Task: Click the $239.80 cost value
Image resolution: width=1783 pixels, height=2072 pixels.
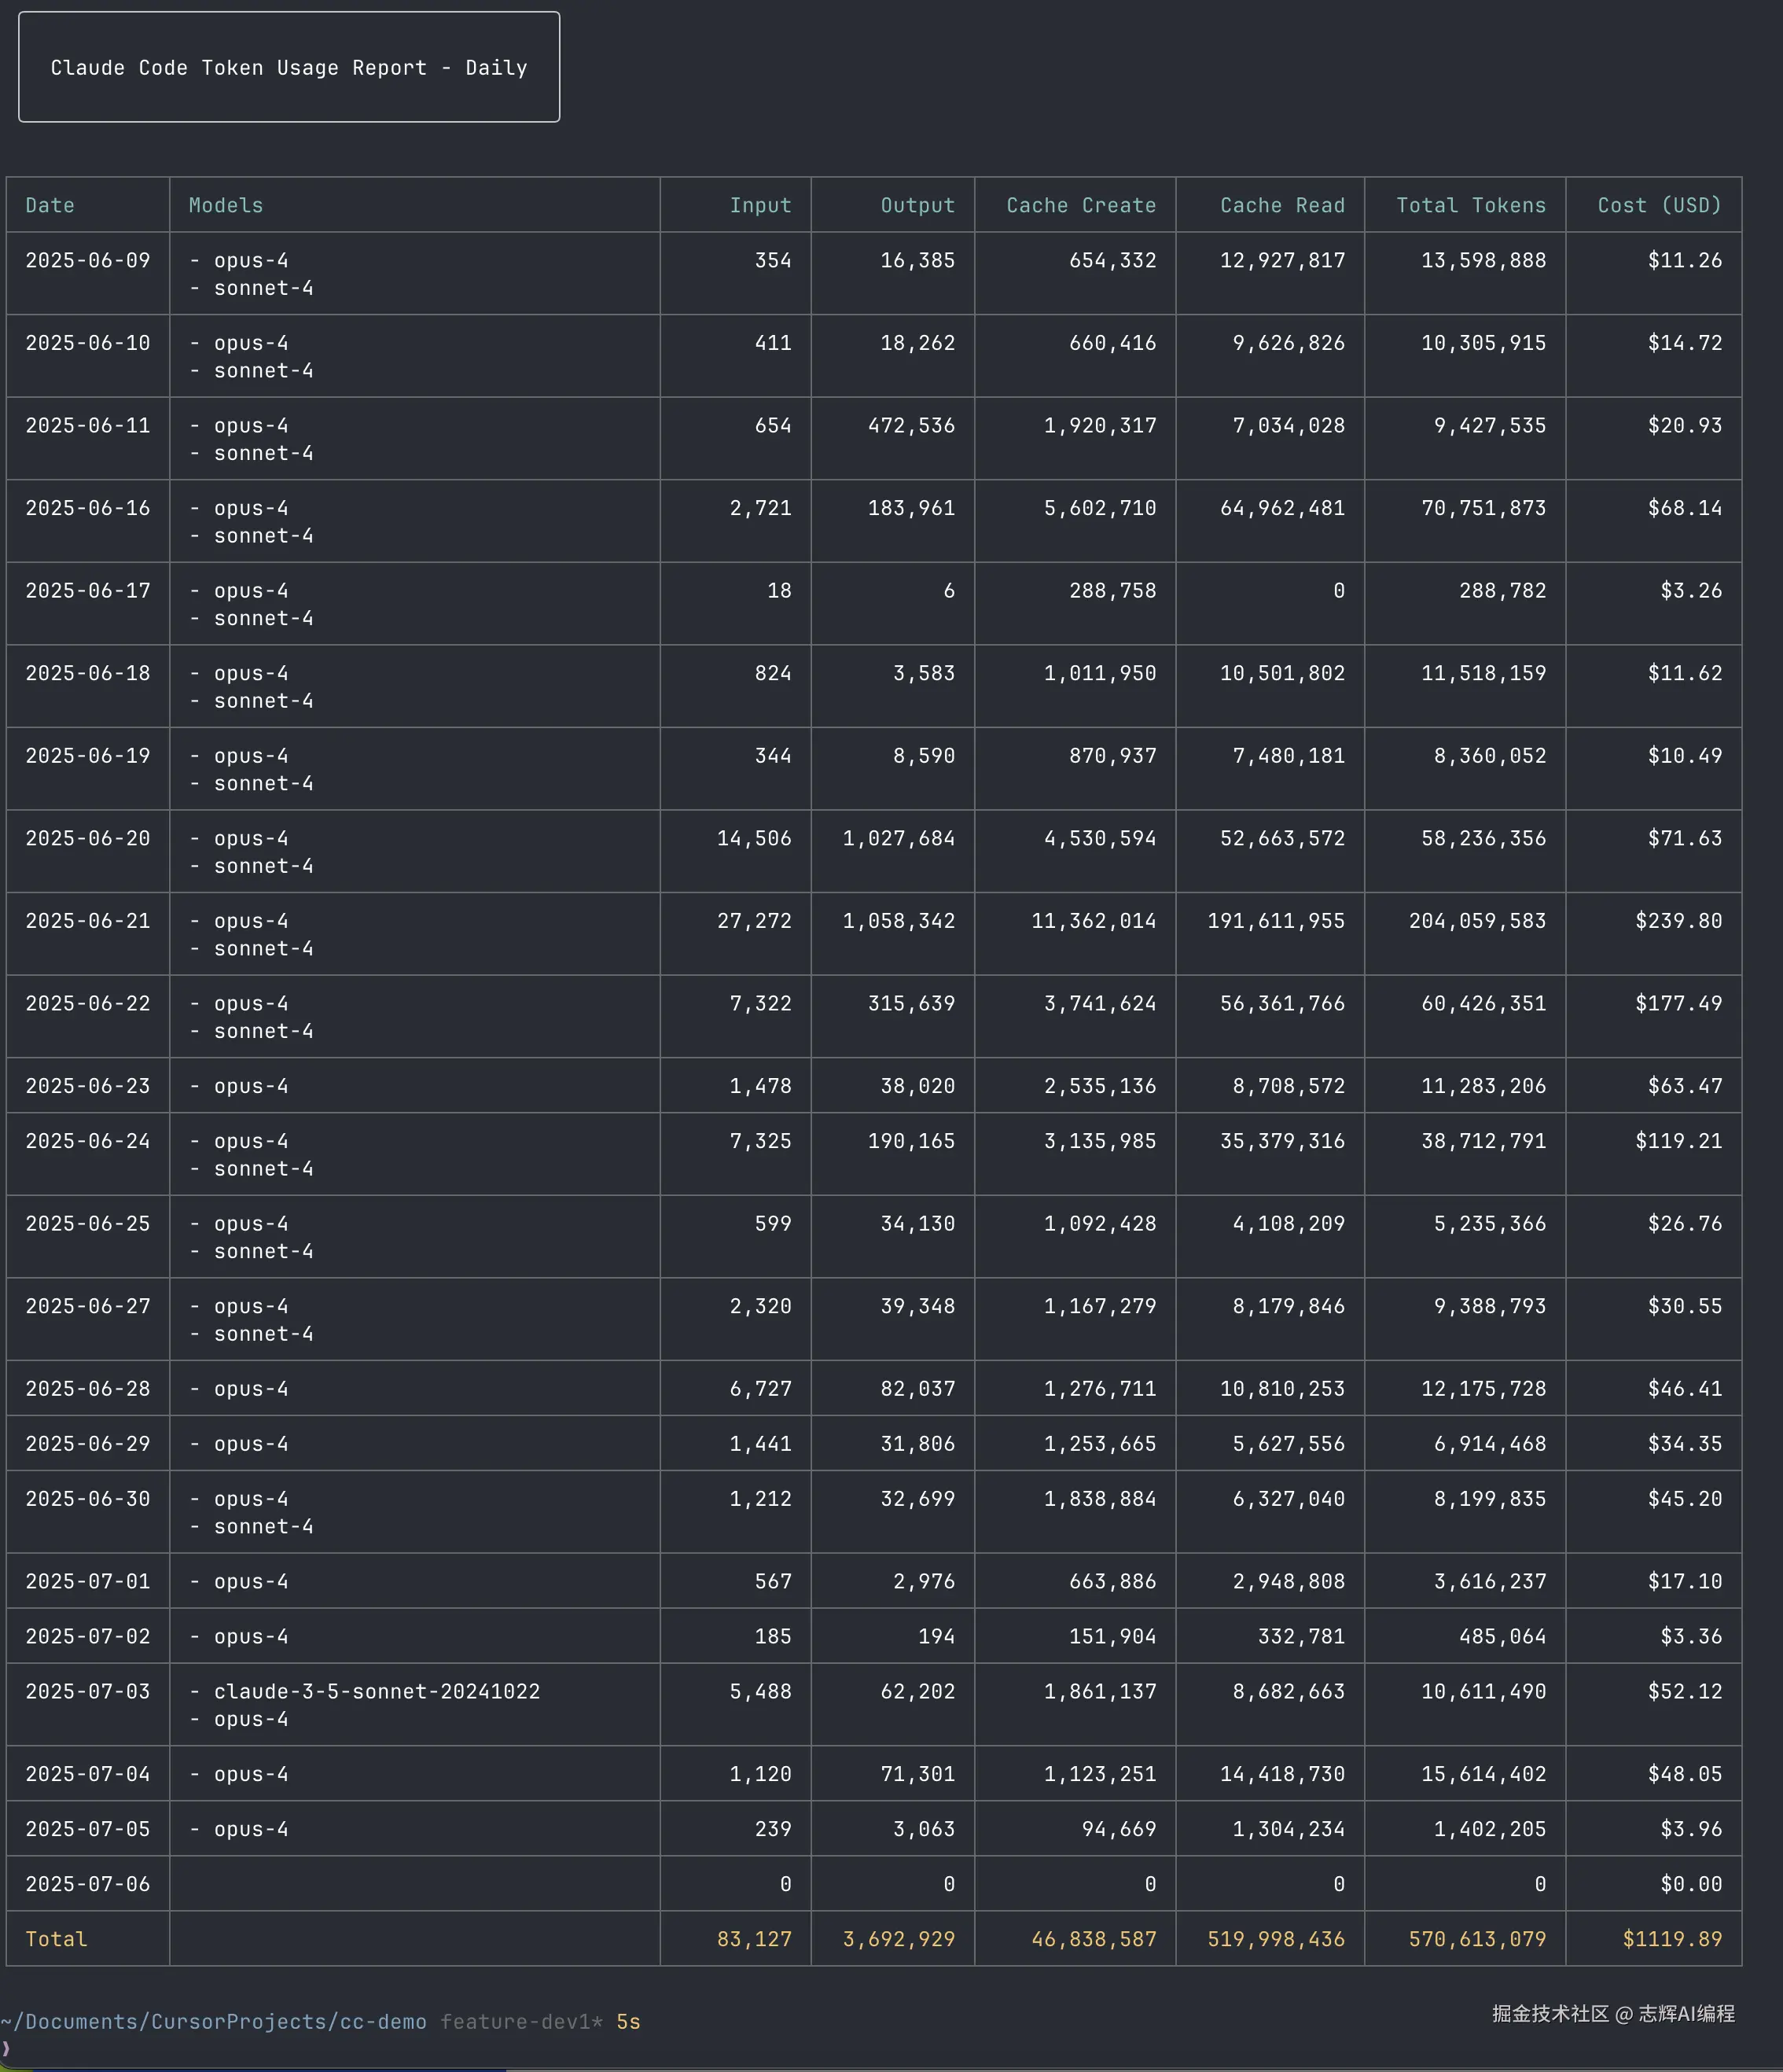Action: click(1678, 921)
